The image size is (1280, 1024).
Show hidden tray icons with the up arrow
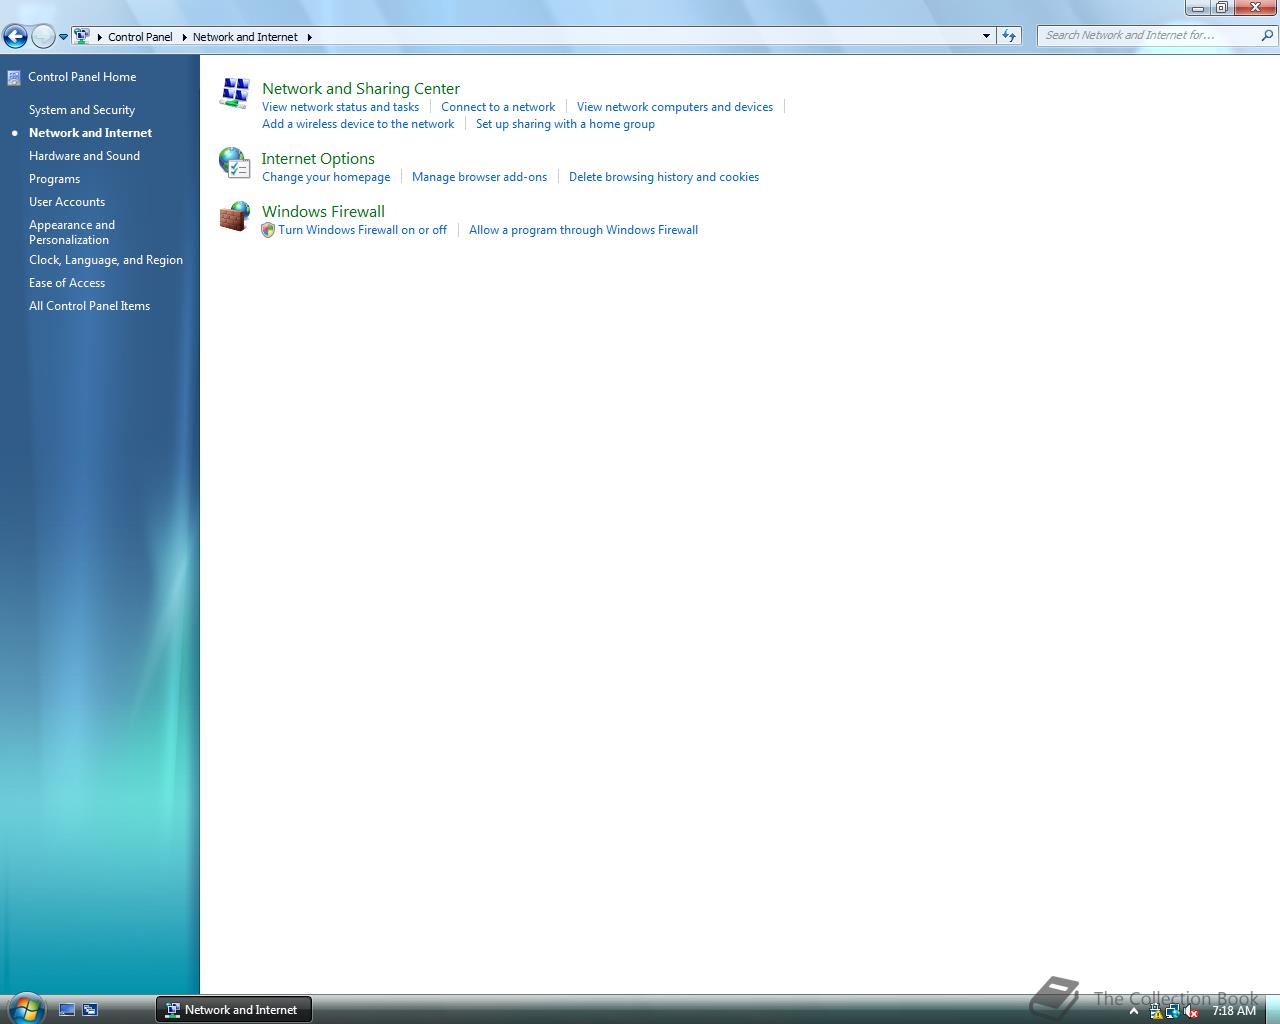(1134, 1011)
